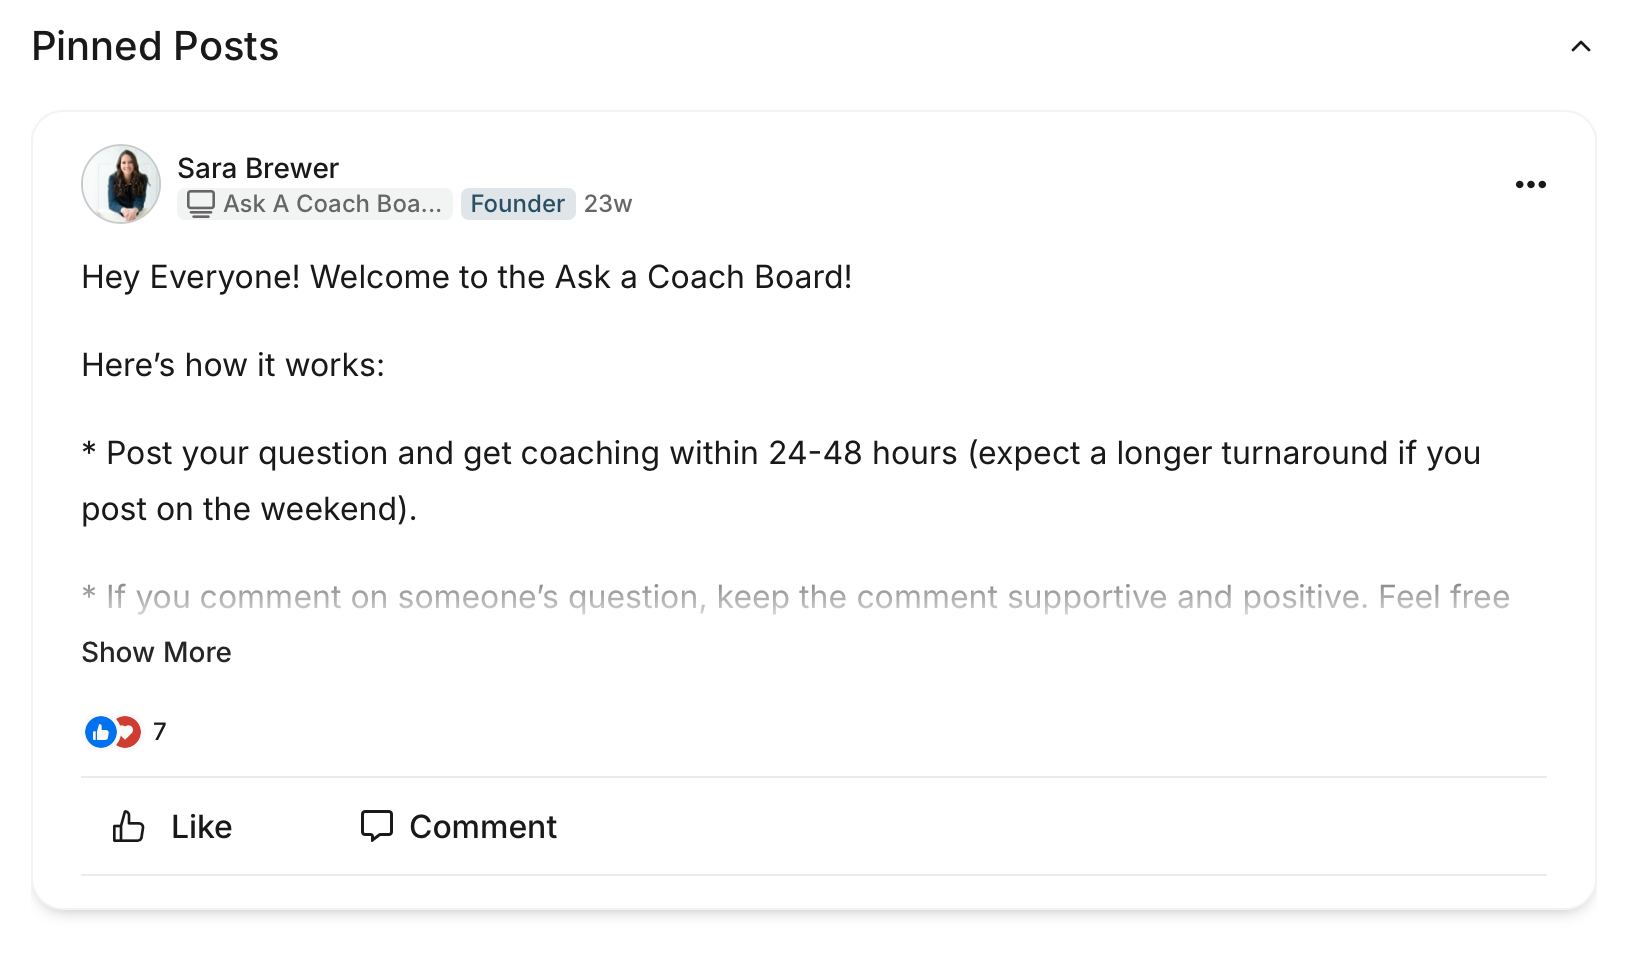Click the 'Hey Everyone! Welcome' post text
Image resolution: width=1628 pixels, height=954 pixels.
[x=467, y=277]
